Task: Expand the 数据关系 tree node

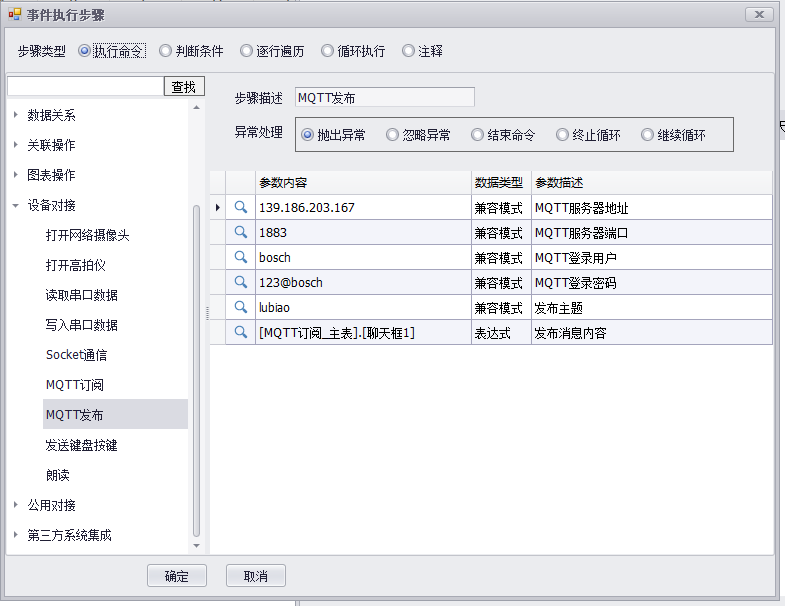Action: (x=16, y=115)
